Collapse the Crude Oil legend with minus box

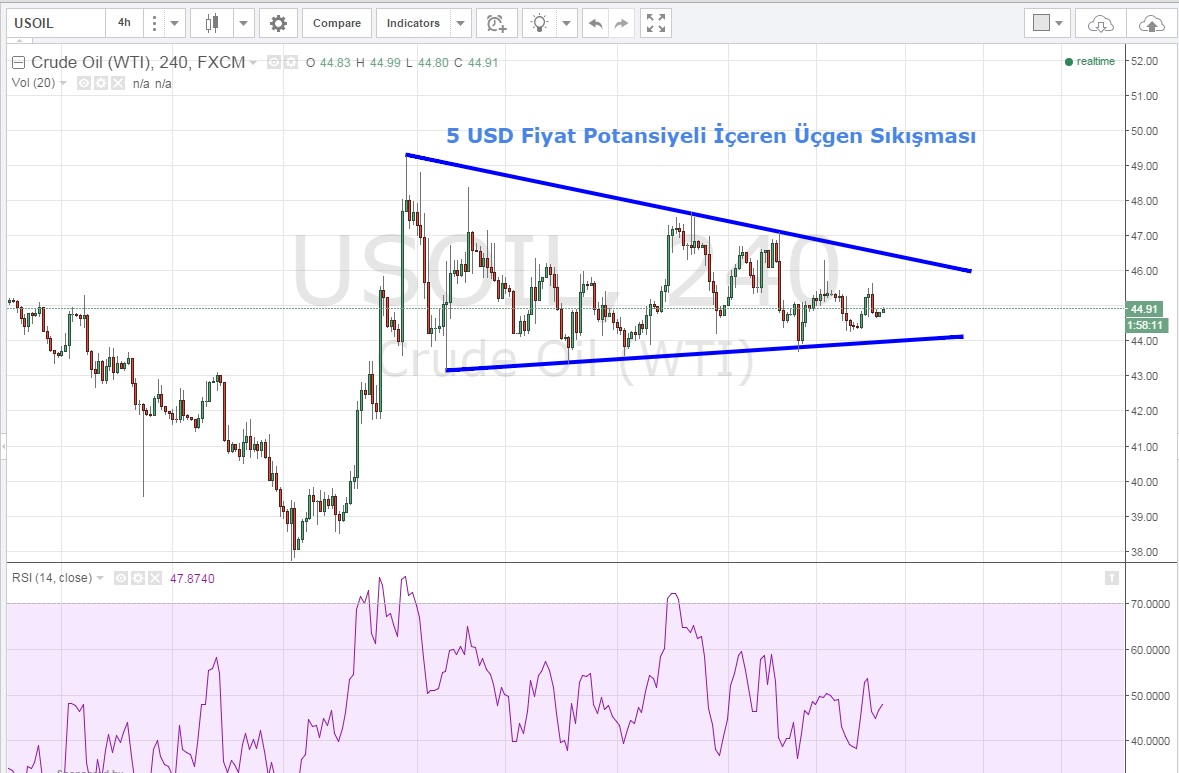click(17, 63)
